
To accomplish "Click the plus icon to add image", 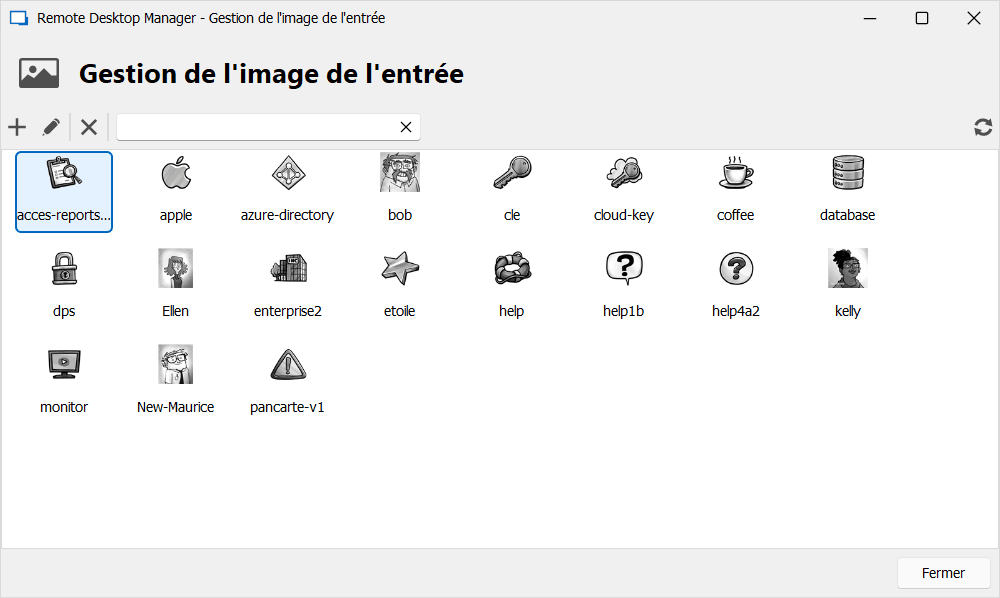I will [17, 127].
